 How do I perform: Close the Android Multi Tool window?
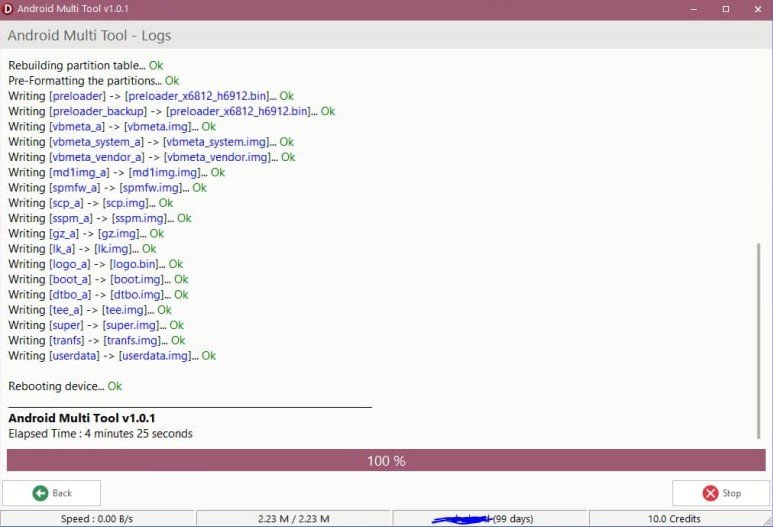pos(757,8)
